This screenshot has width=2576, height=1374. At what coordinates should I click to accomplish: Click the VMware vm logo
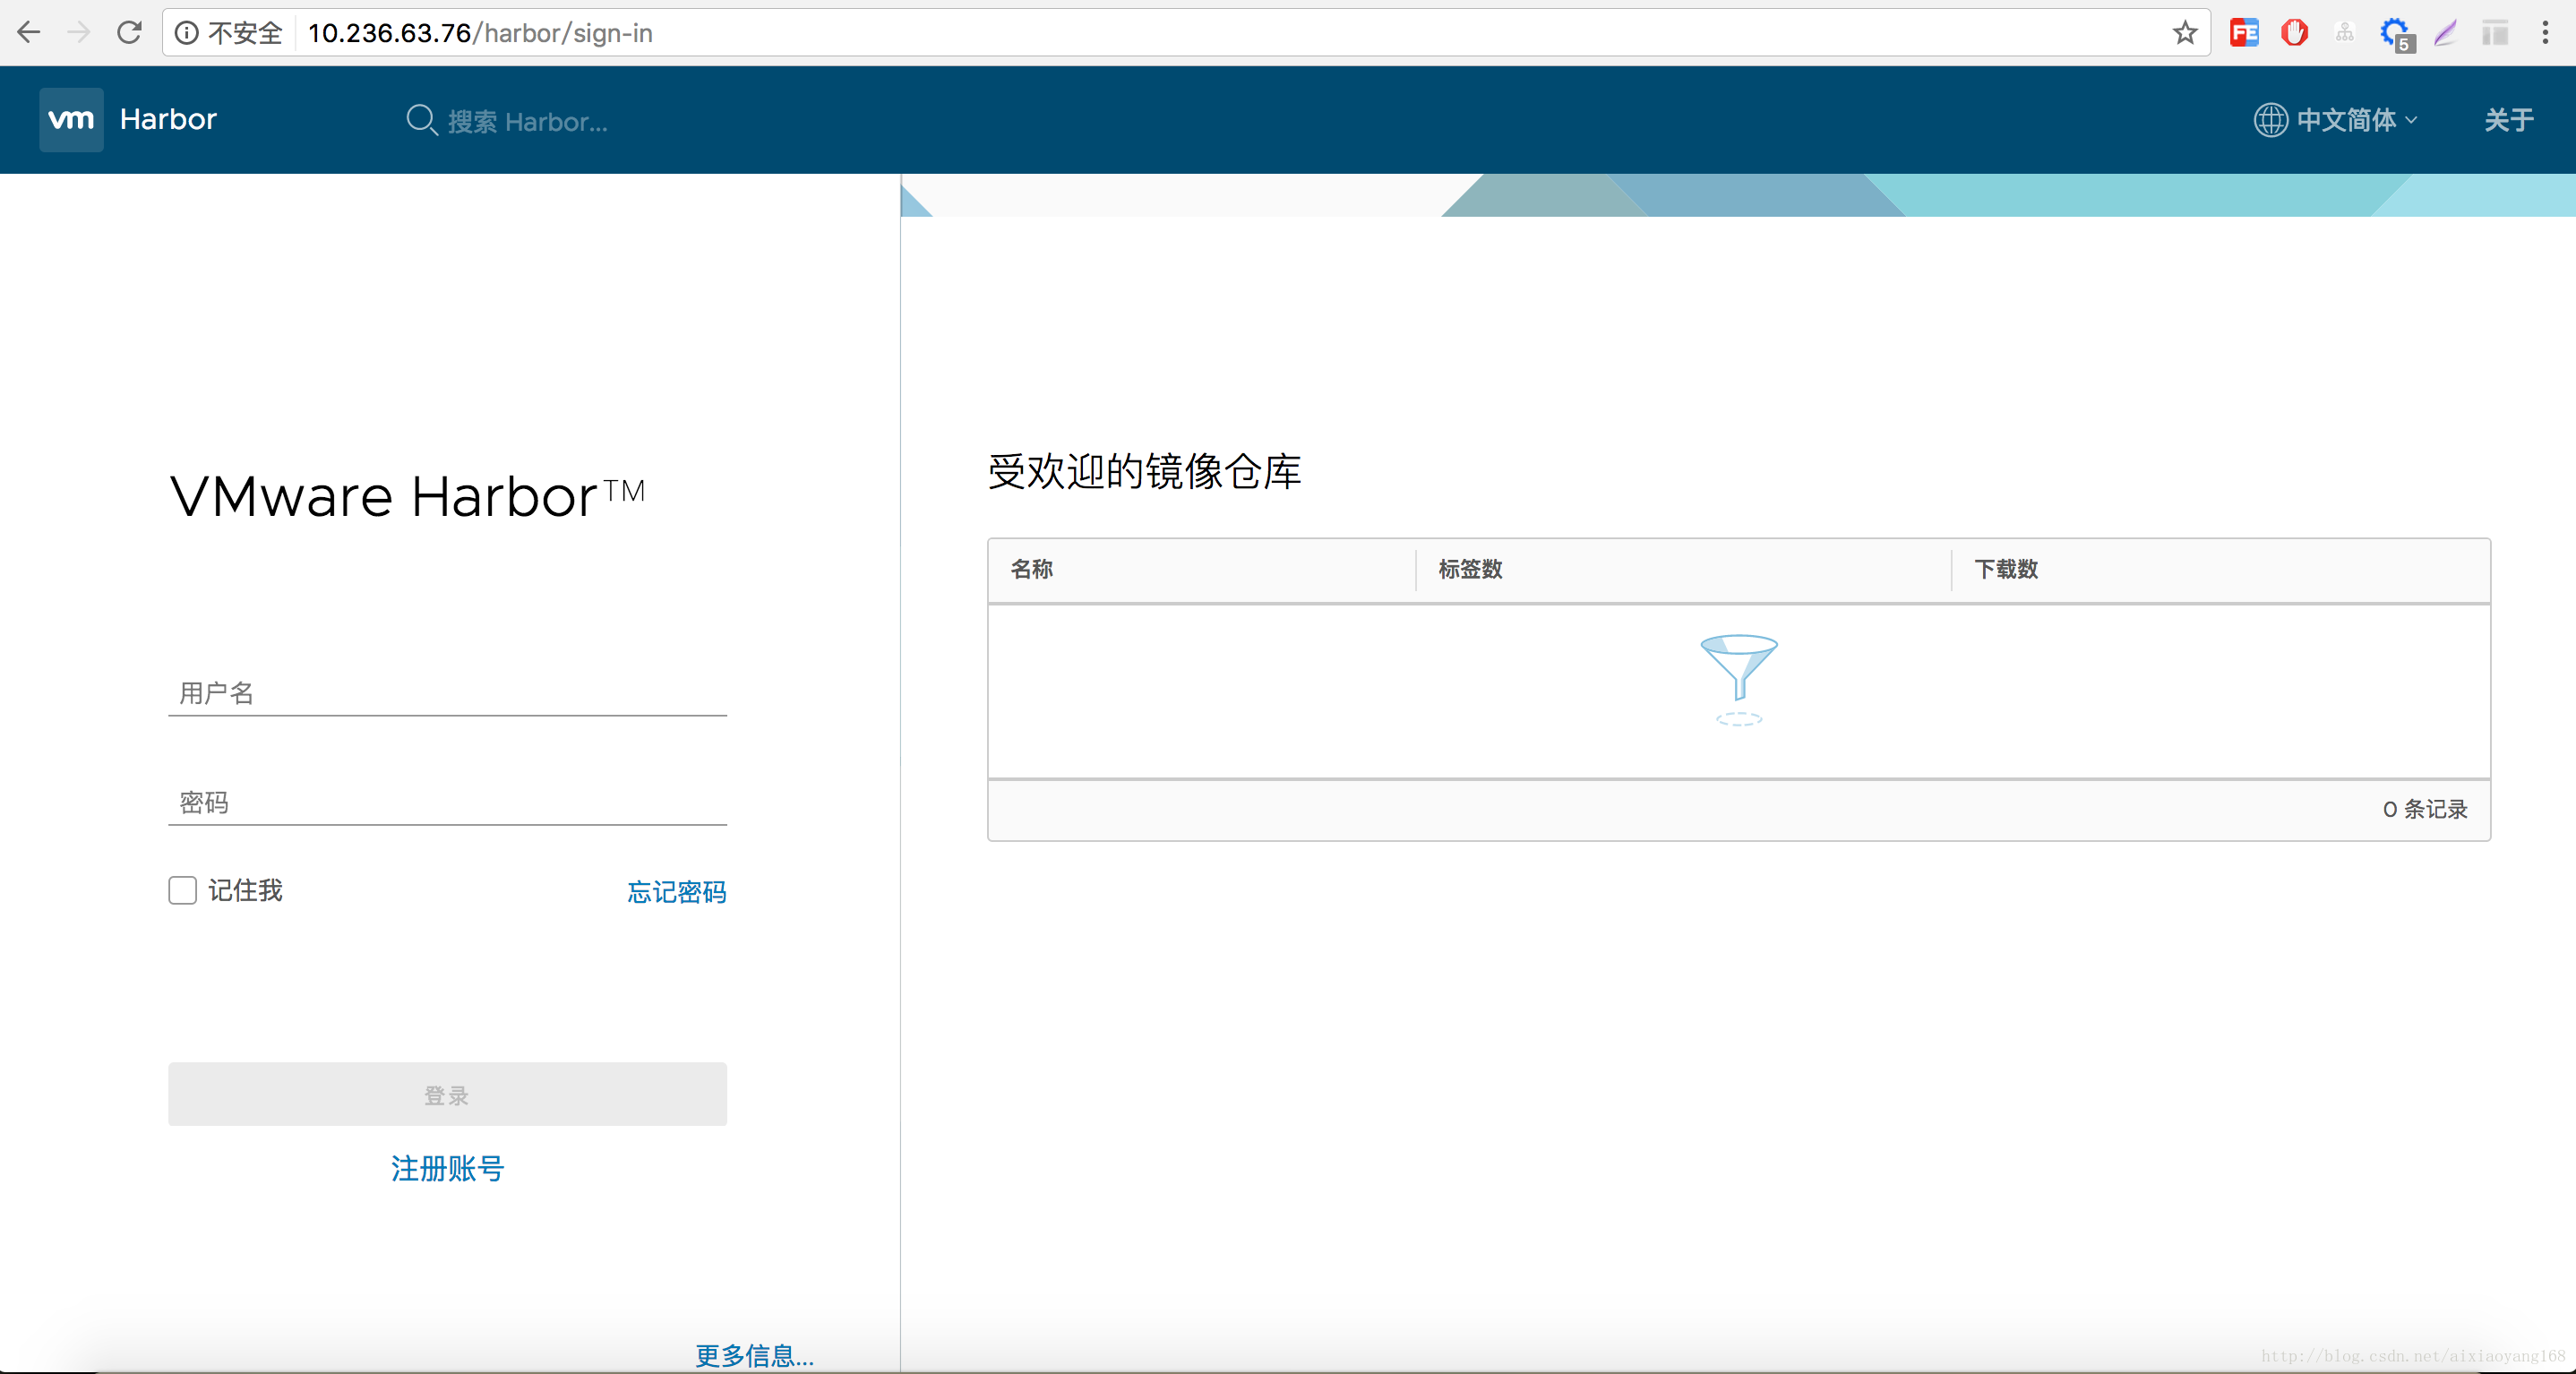coord(71,119)
